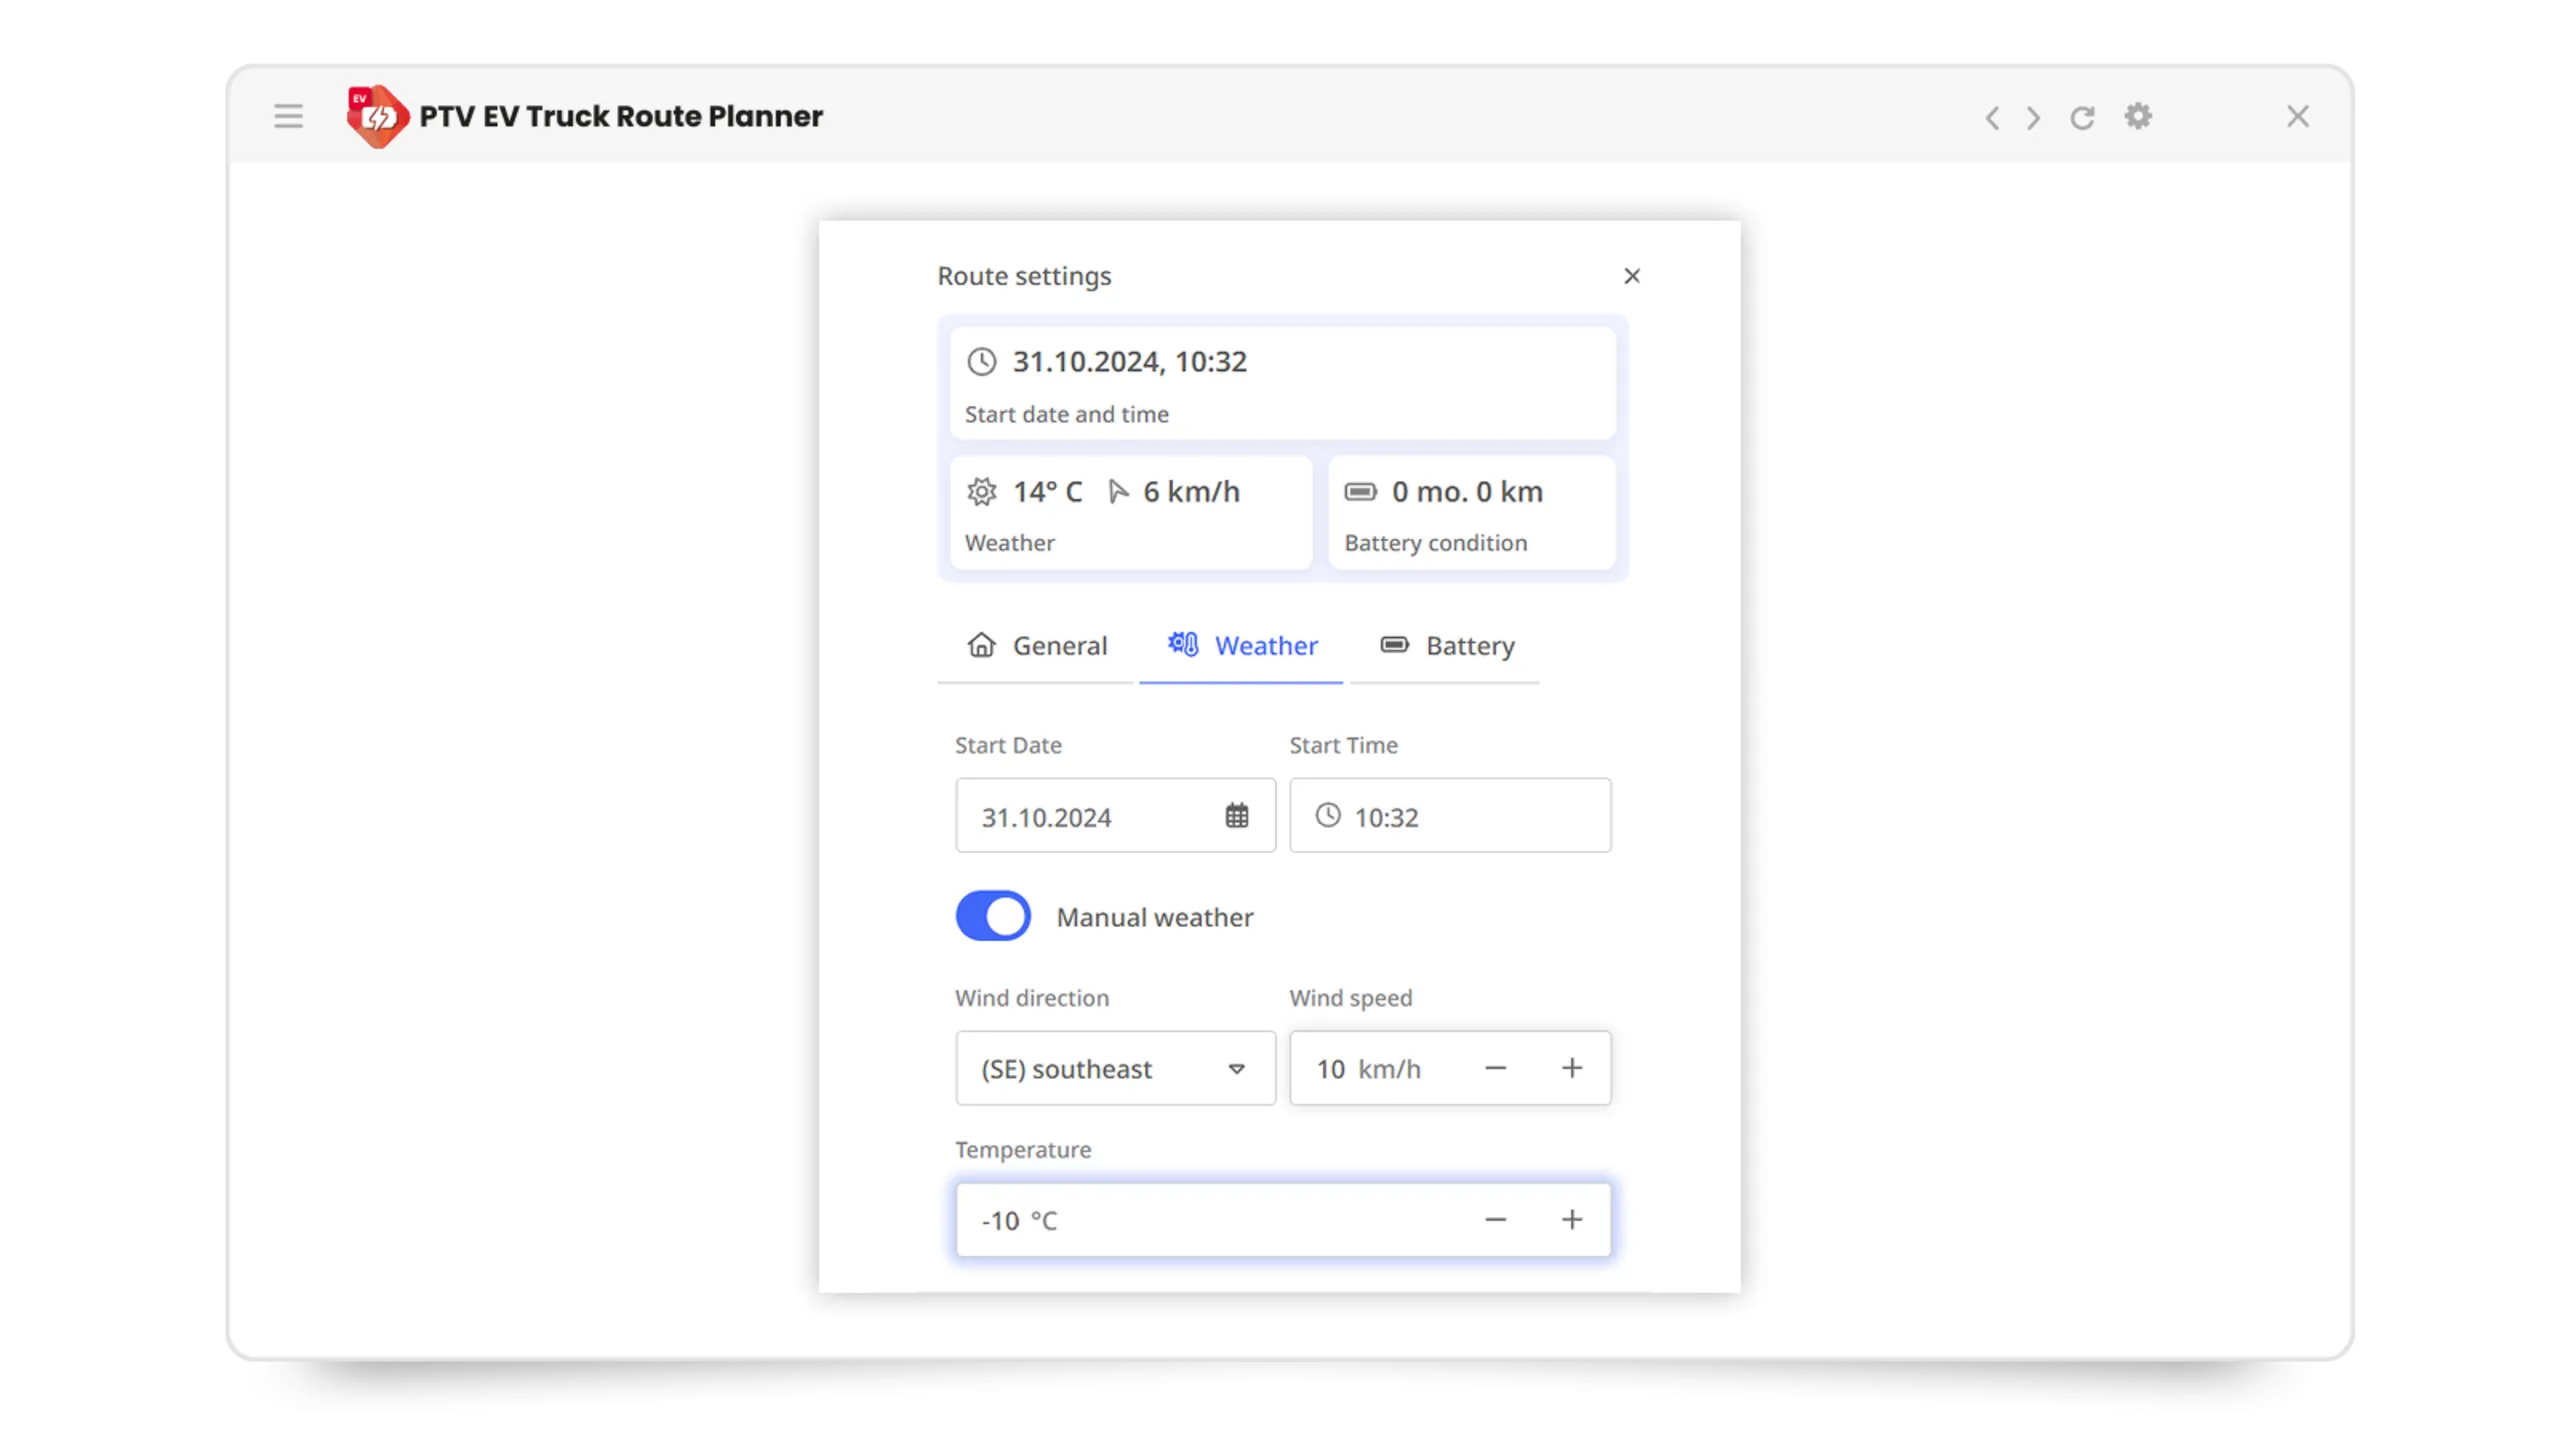Open the Battery condition card

1472,514
